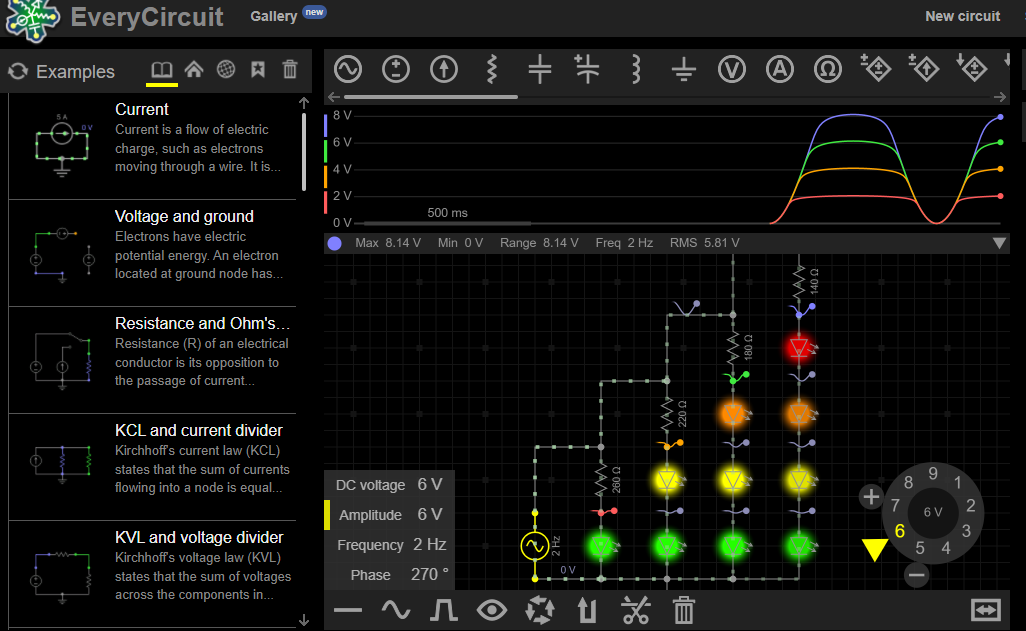Select the 260 Ω resistor
1026x631 pixels.
pyautogui.click(x=601, y=480)
